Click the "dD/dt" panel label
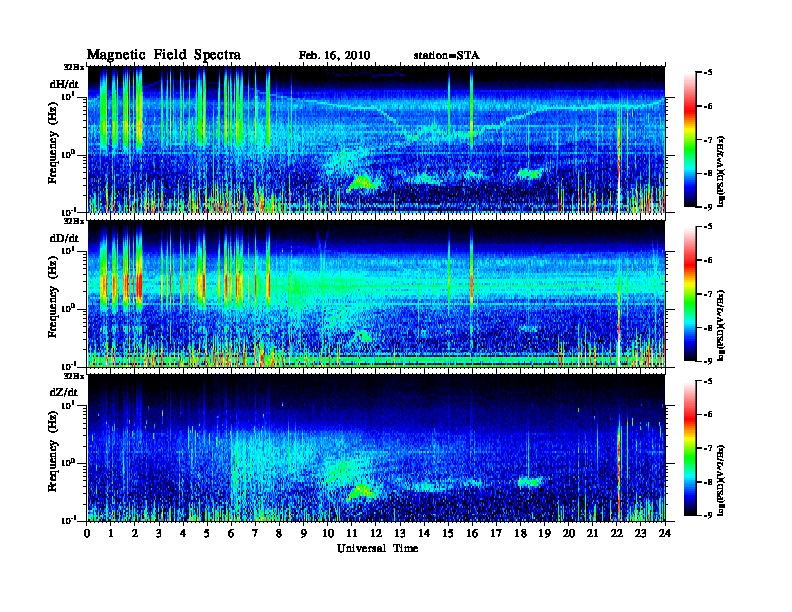 click(x=64, y=238)
